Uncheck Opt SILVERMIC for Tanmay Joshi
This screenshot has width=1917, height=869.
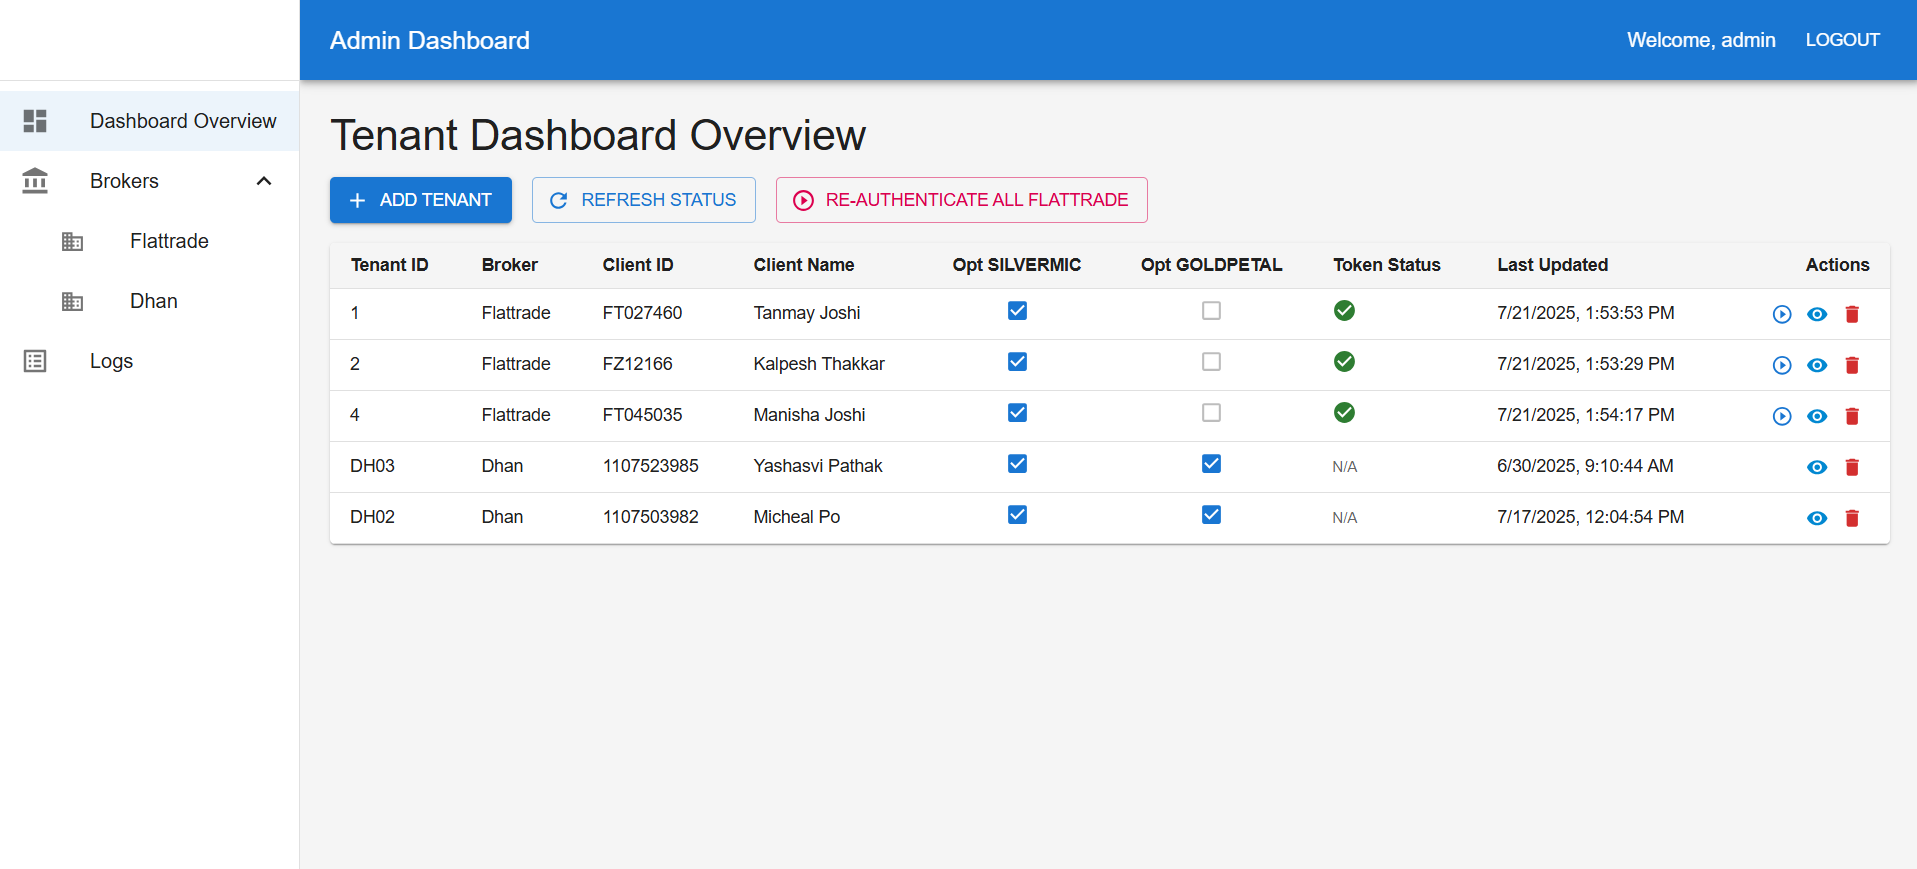point(1017,311)
